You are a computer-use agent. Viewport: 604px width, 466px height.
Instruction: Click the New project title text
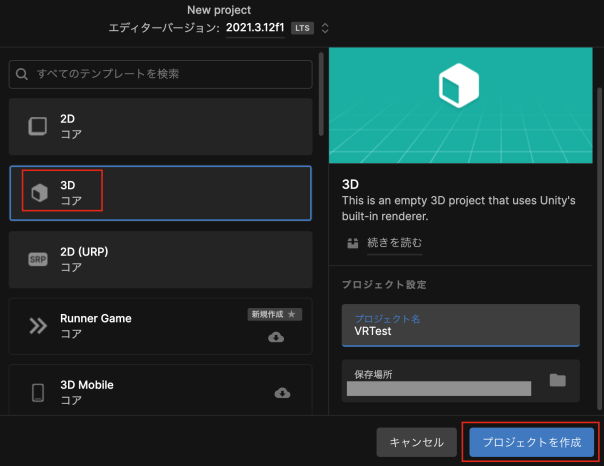coord(219,10)
